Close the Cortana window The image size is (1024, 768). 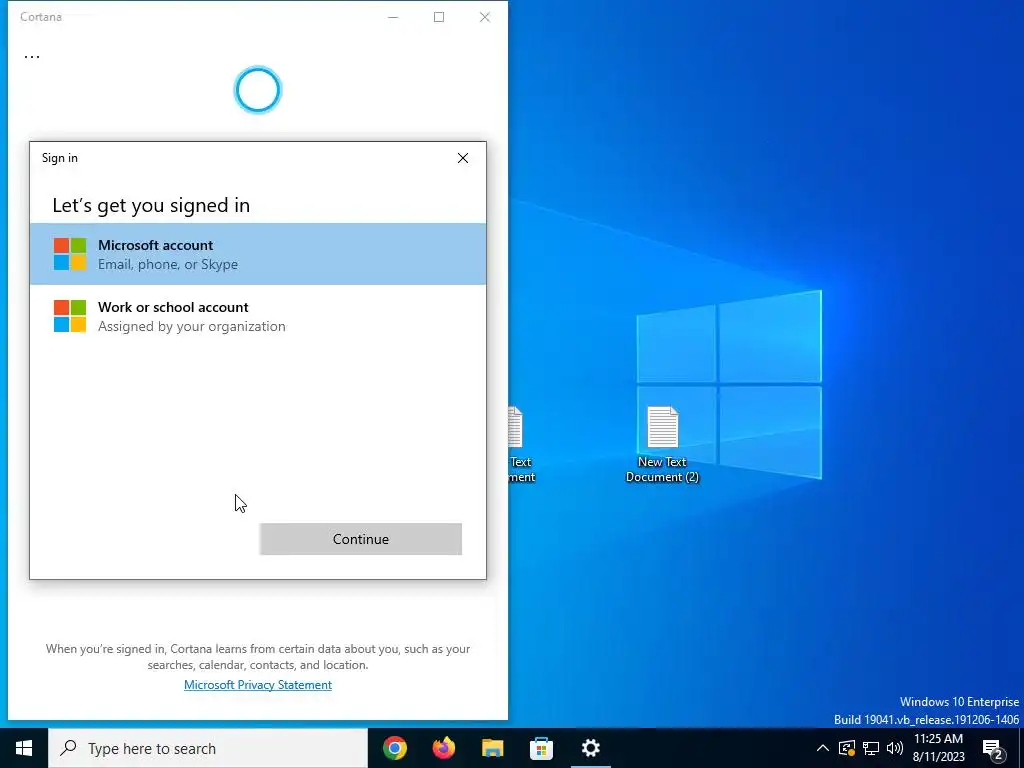tap(485, 17)
